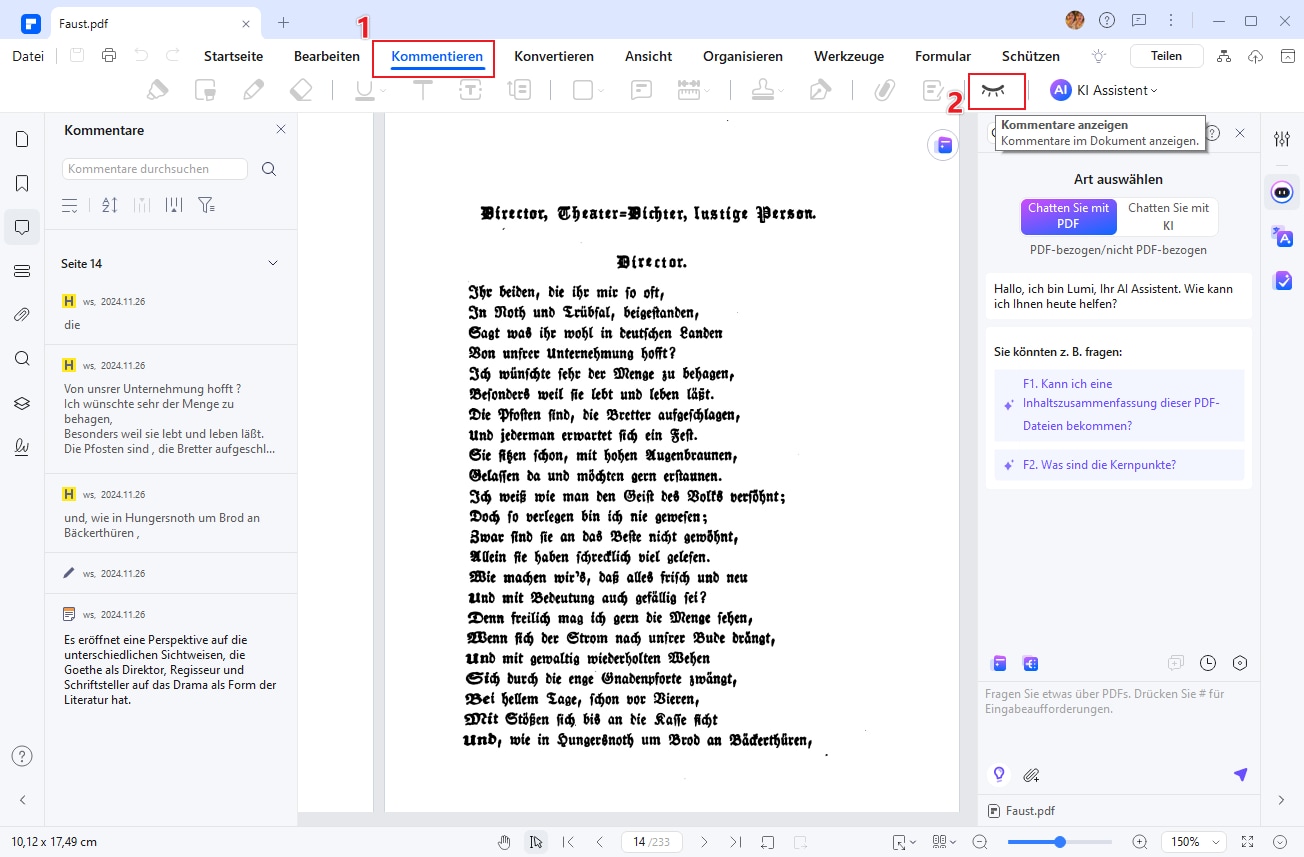This screenshot has width=1304, height=857.
Task: Close the Kommentare panel
Action: [x=281, y=129]
